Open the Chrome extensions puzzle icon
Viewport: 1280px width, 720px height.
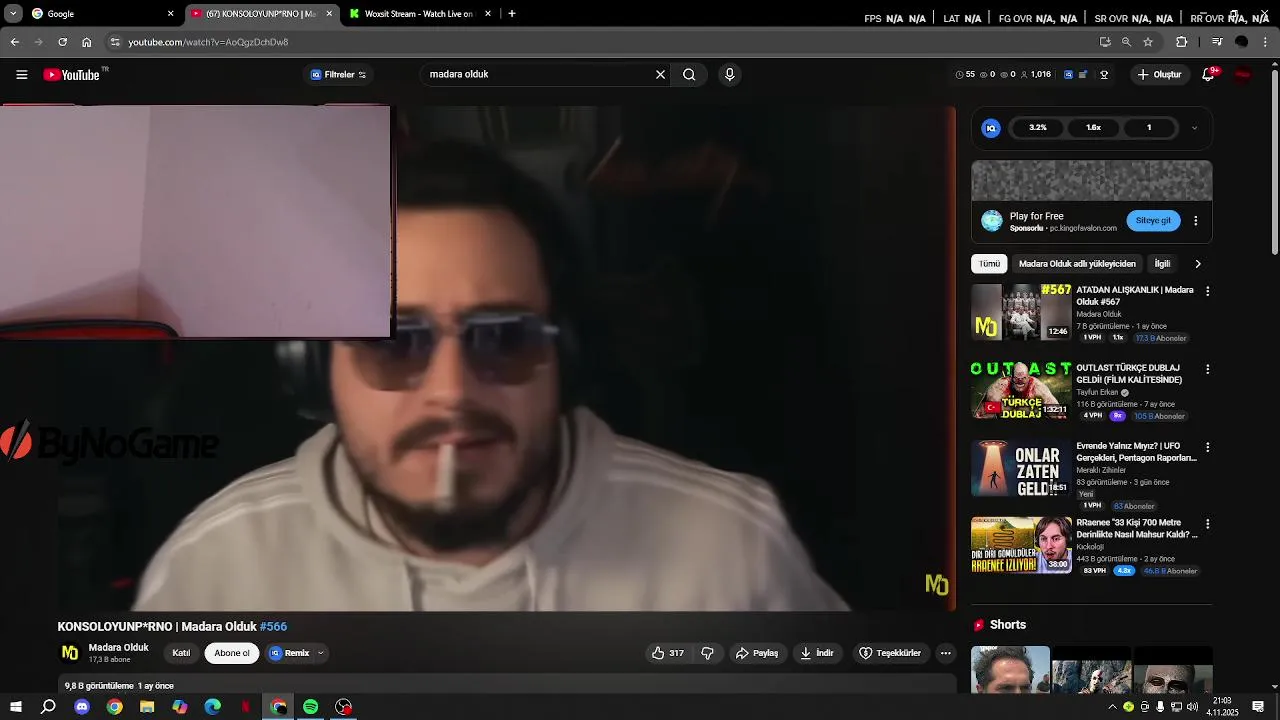tap(1181, 42)
